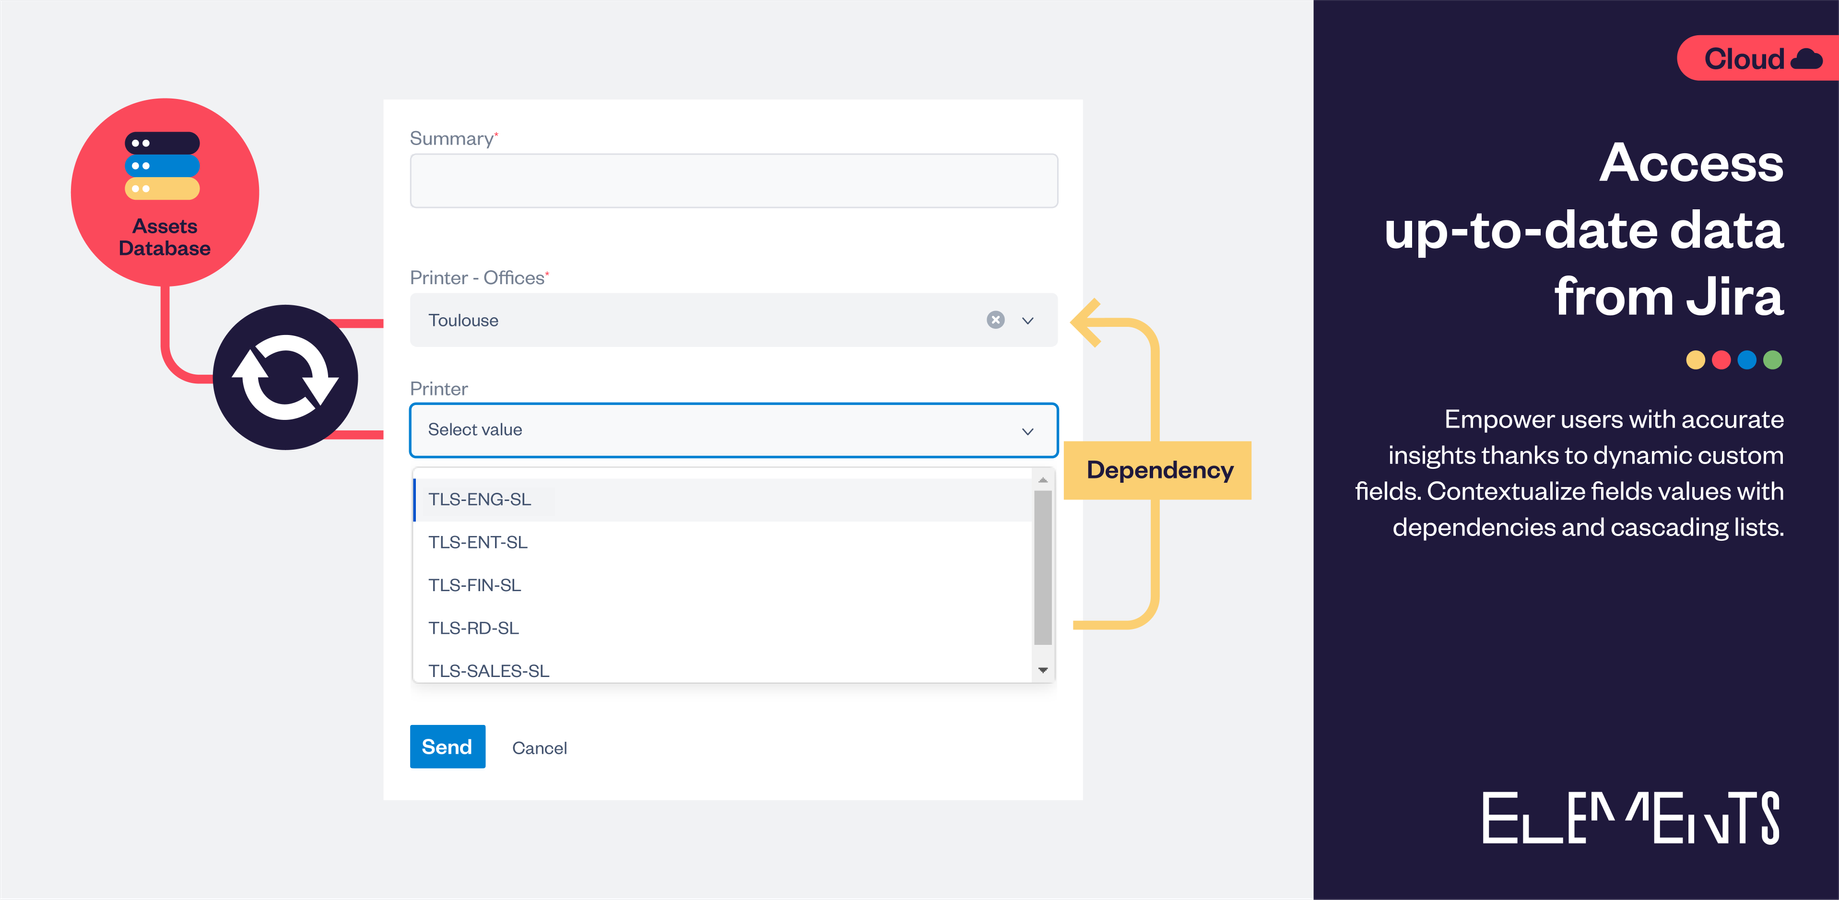Expand the Printer - Offices dropdown chevron

coord(1027,320)
